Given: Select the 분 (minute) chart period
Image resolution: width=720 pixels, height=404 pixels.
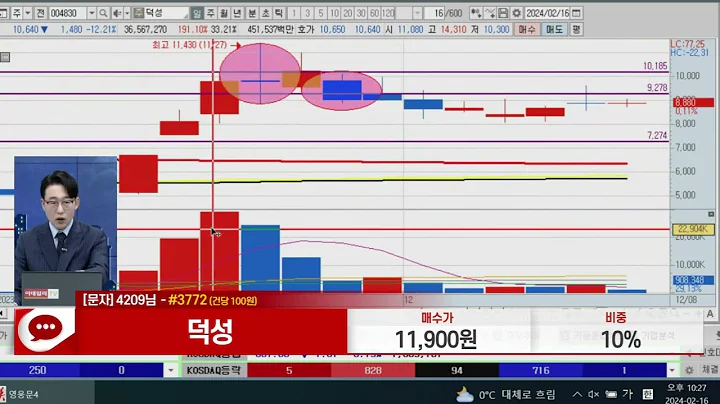Looking at the screenshot, I should (252, 13).
